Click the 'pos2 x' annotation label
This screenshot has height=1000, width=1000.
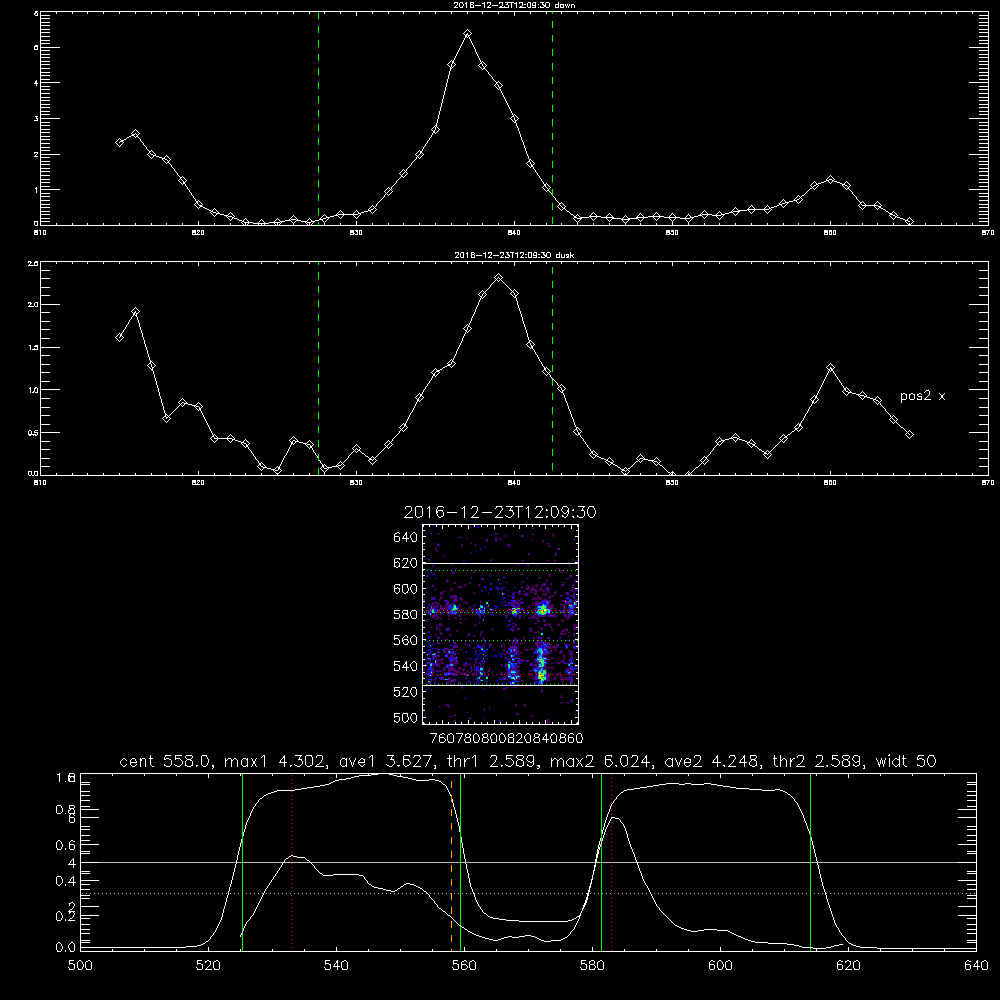tap(922, 396)
